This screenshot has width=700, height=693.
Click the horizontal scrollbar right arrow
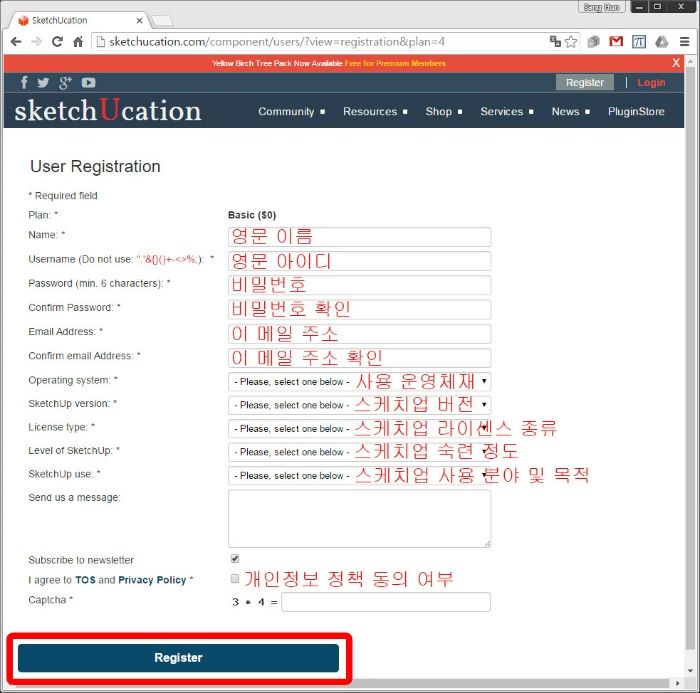(677, 683)
